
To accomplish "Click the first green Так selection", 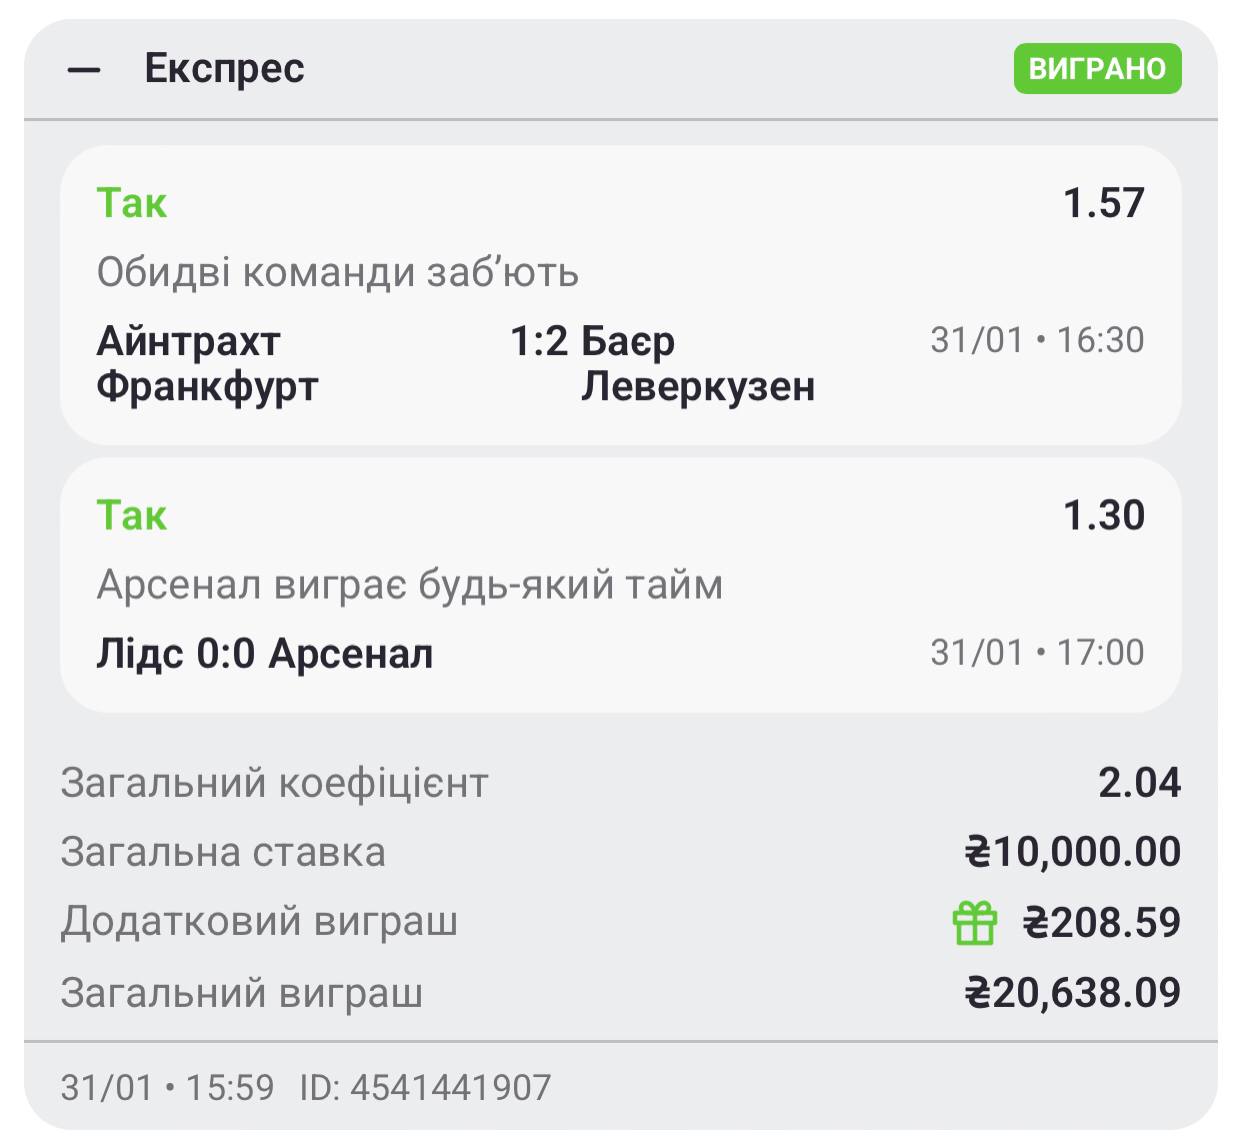I will [x=132, y=203].
